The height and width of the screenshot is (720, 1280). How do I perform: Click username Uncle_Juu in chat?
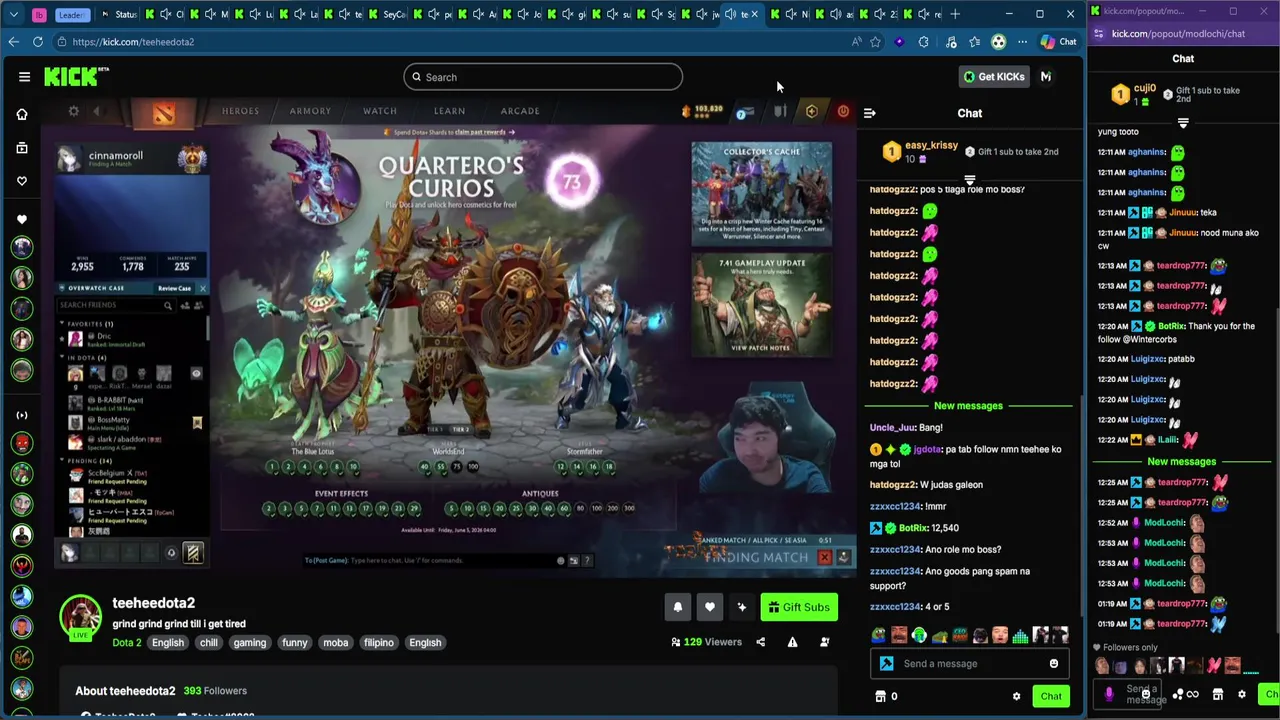tap(892, 428)
